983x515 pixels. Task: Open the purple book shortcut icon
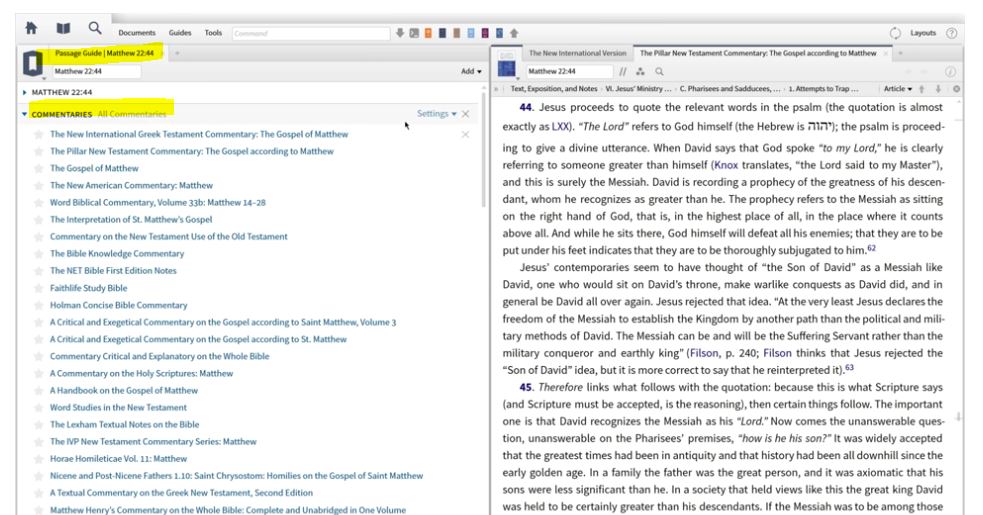pos(485,33)
